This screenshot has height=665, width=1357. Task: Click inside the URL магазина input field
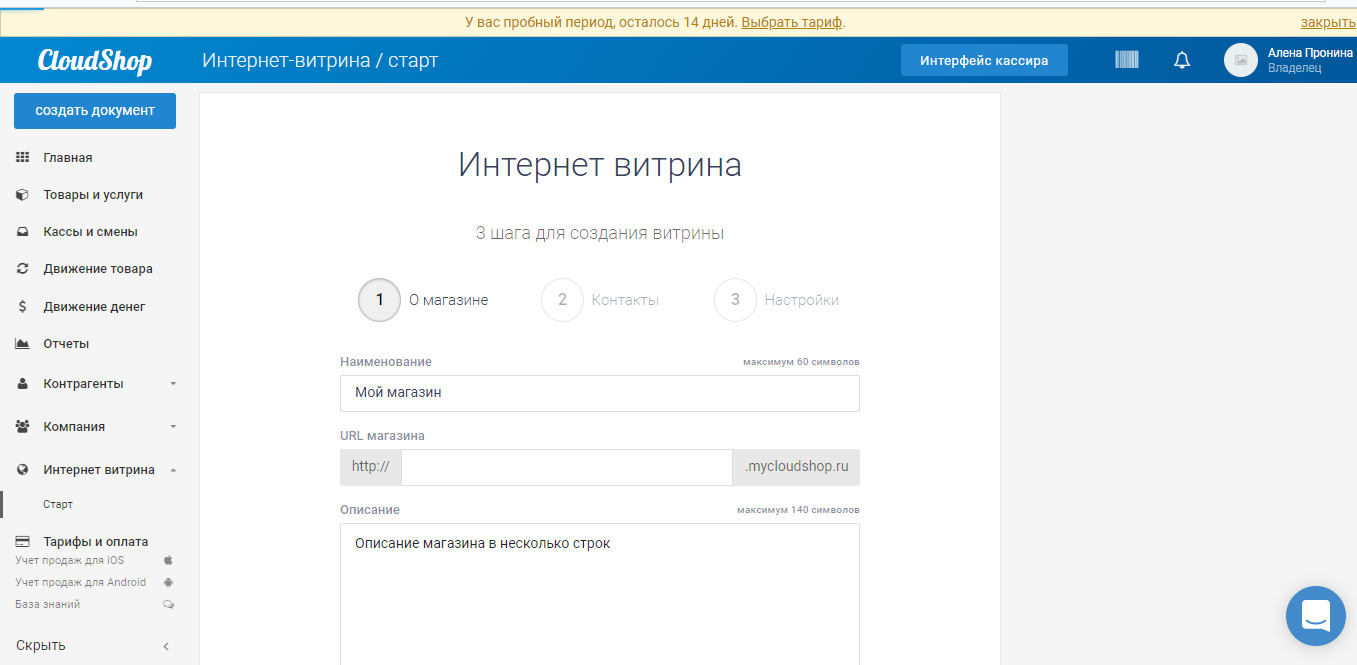[x=565, y=467]
